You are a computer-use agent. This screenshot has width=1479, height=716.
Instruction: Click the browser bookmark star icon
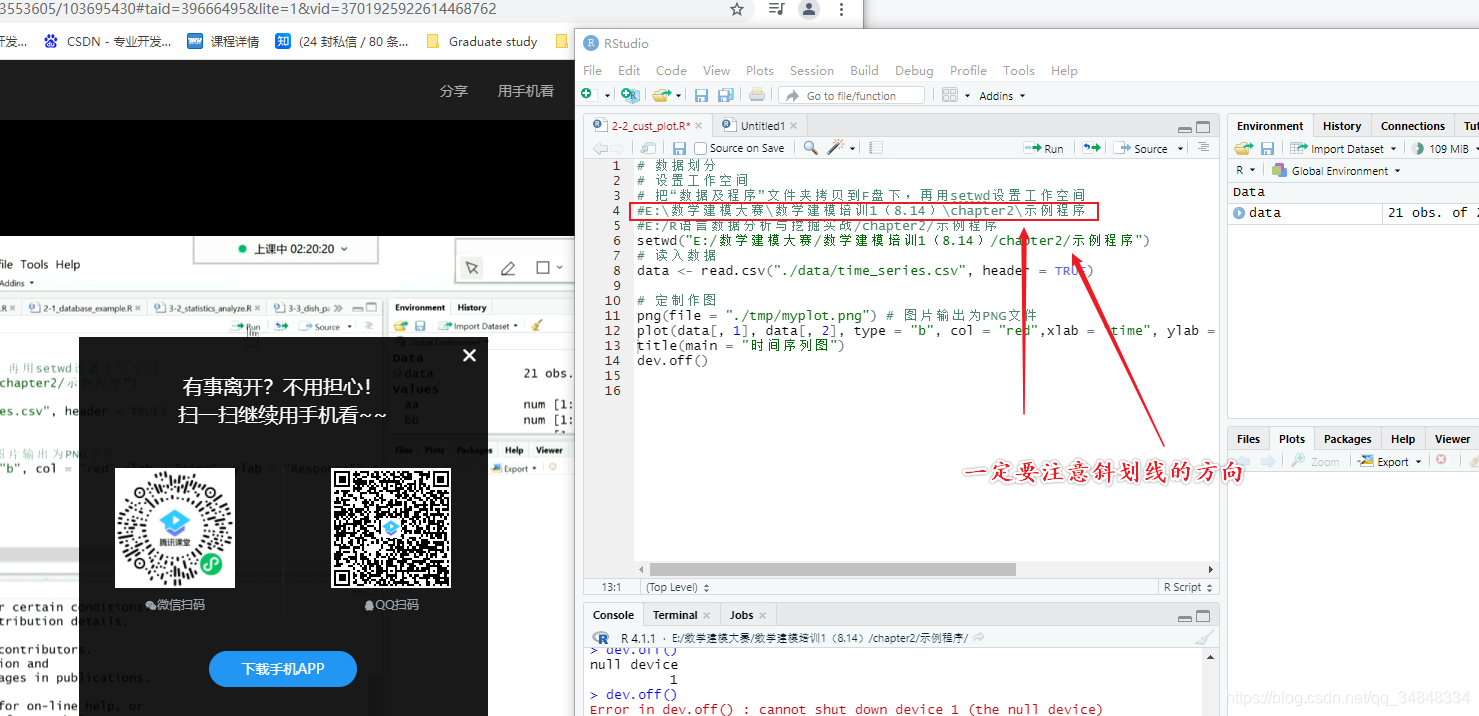[737, 9]
